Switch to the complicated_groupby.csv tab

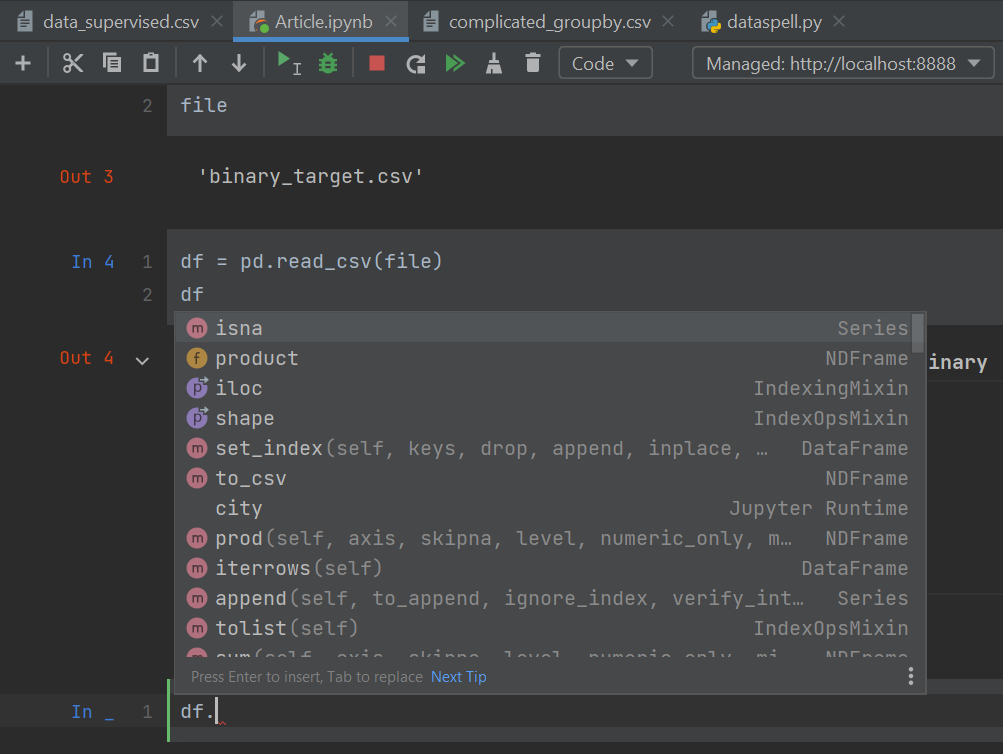549,21
